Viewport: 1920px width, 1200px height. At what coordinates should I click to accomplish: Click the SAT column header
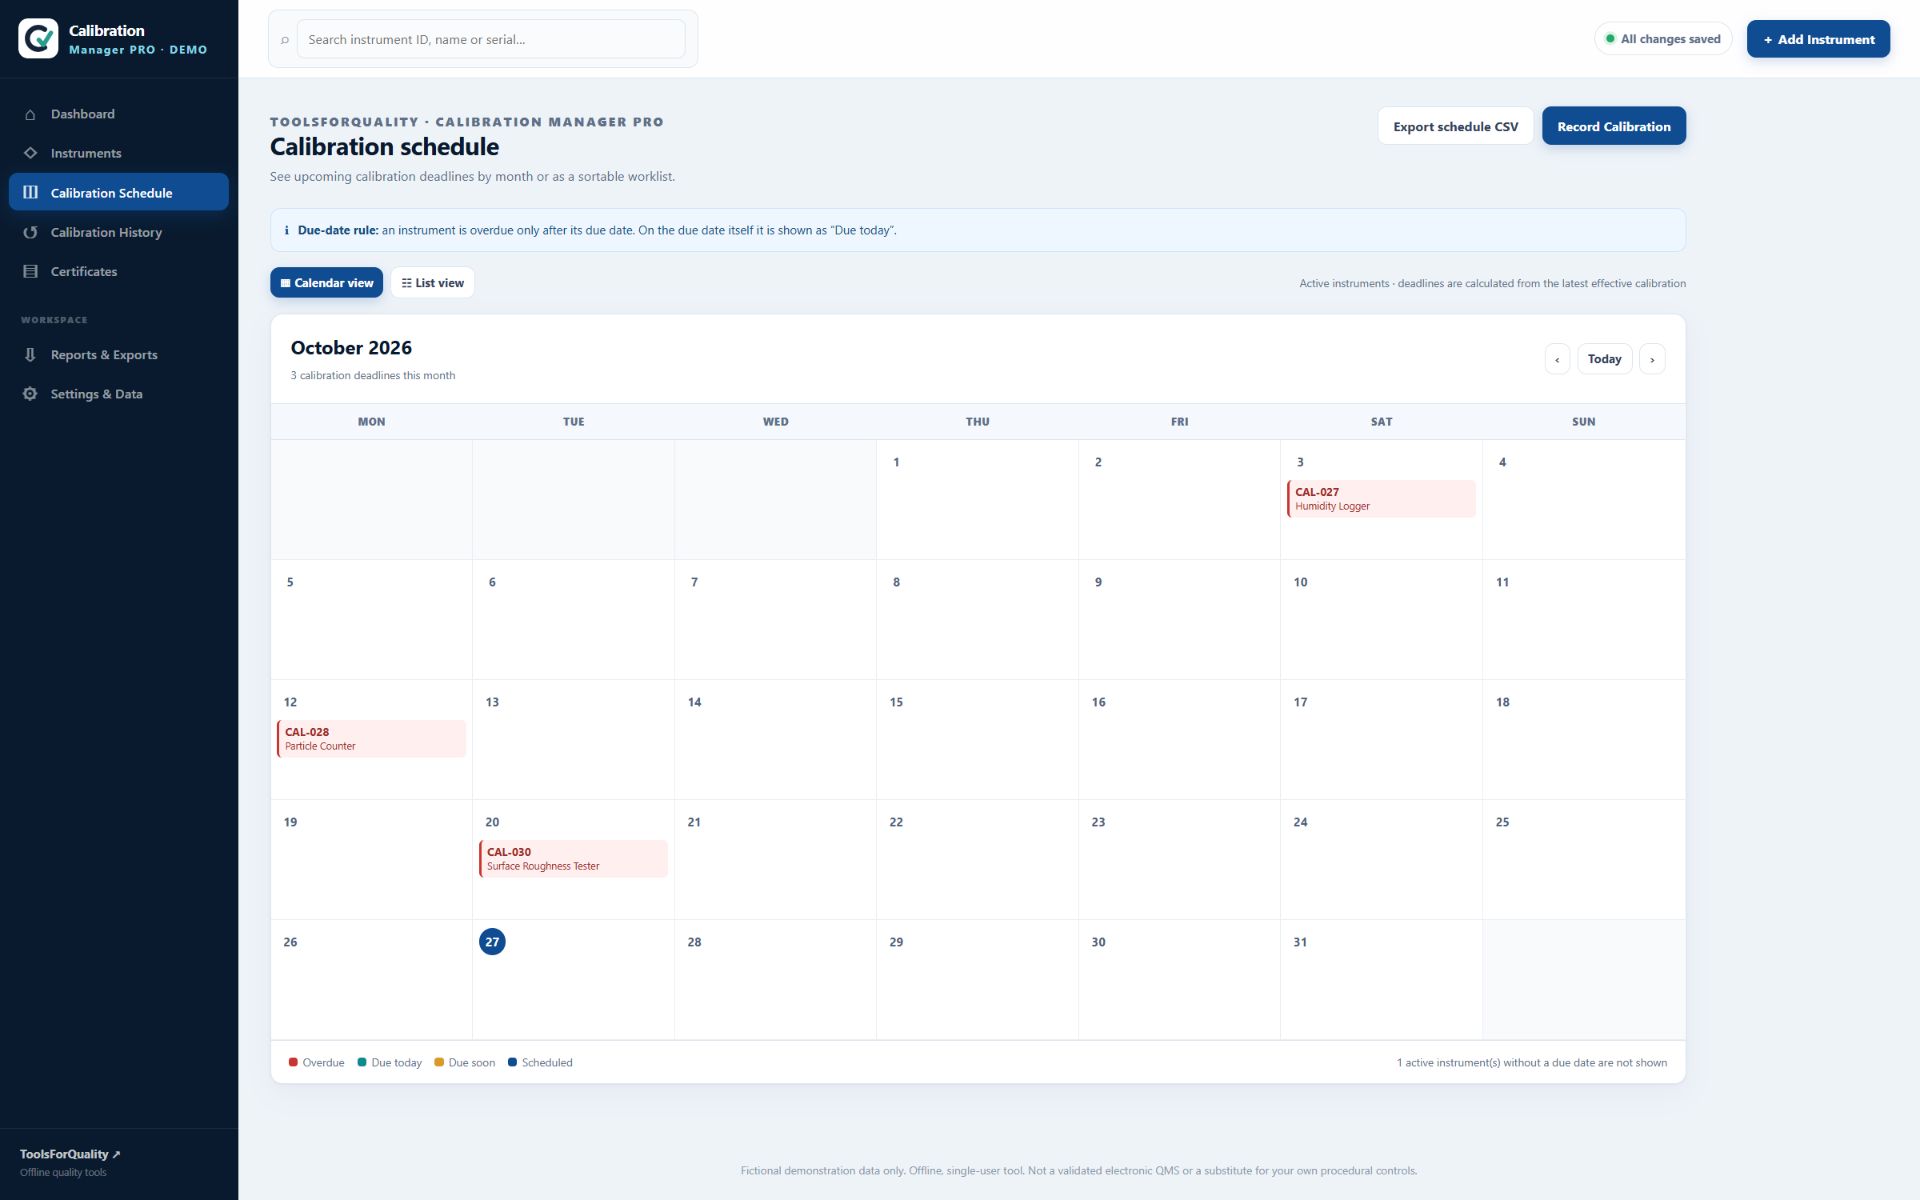(x=1381, y=422)
